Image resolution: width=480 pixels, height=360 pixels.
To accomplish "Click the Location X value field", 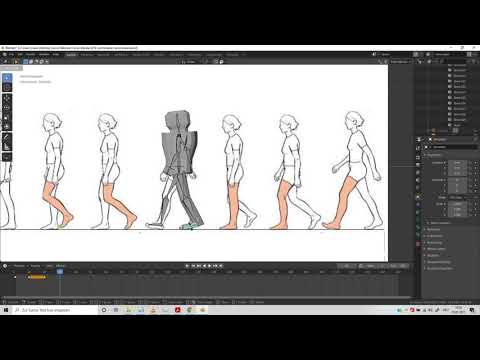I will click(457, 163).
